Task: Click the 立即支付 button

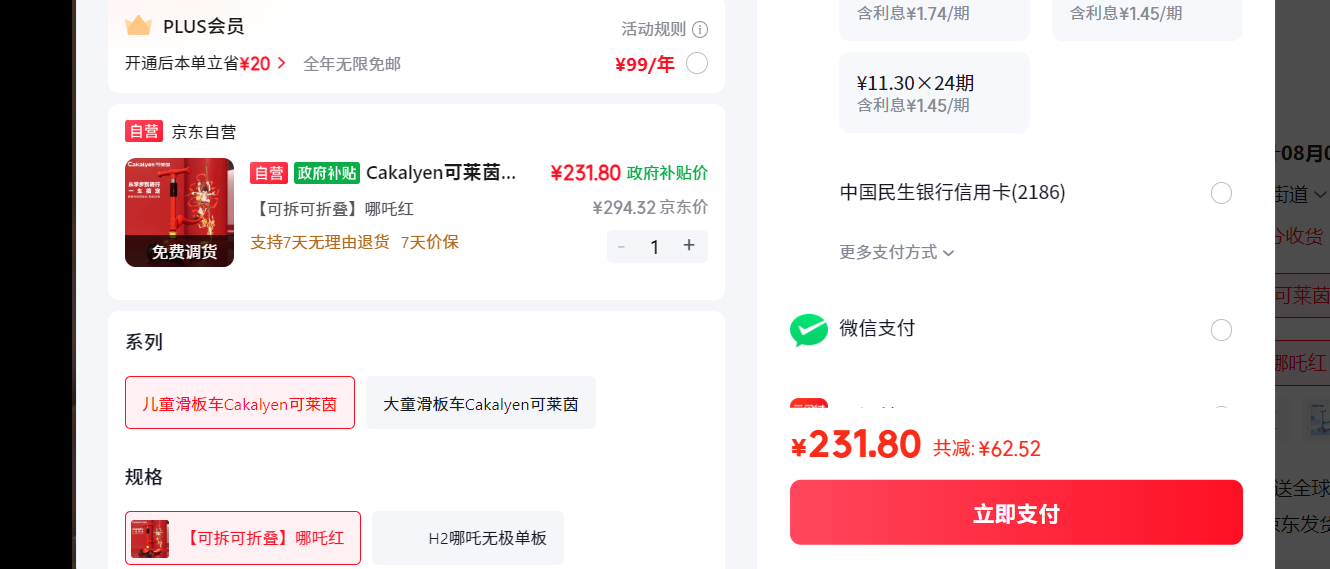Action: point(1016,513)
